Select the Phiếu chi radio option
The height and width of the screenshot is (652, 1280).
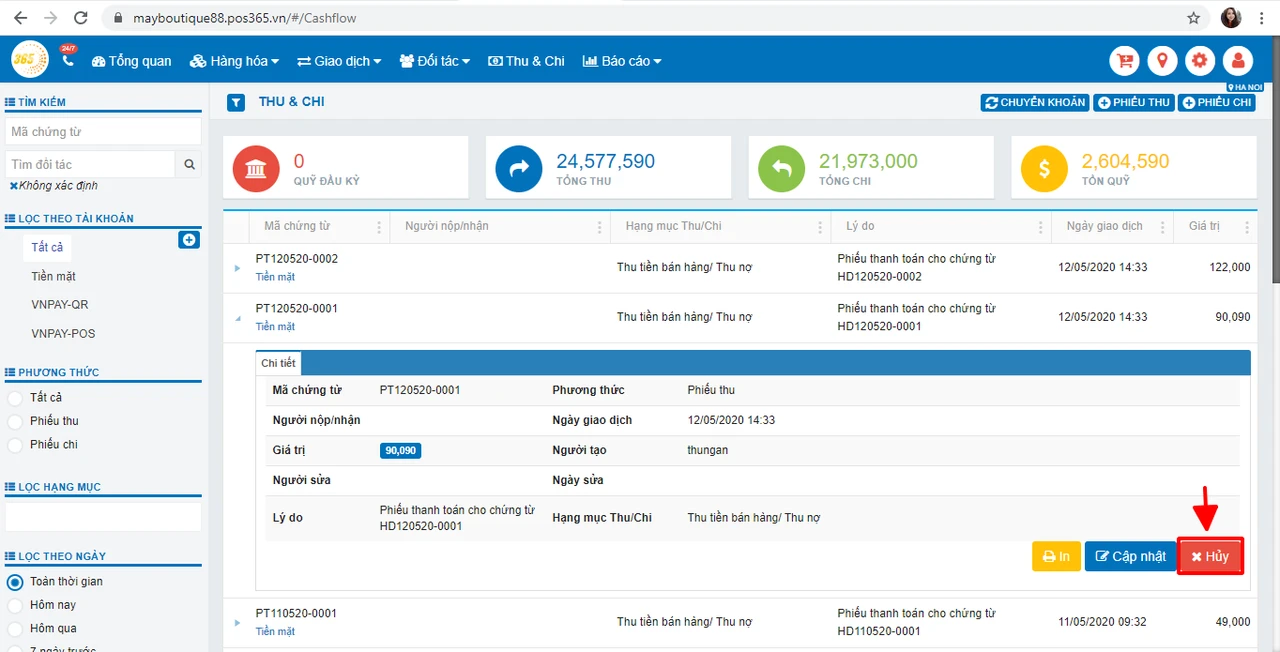pyautogui.click(x=15, y=444)
